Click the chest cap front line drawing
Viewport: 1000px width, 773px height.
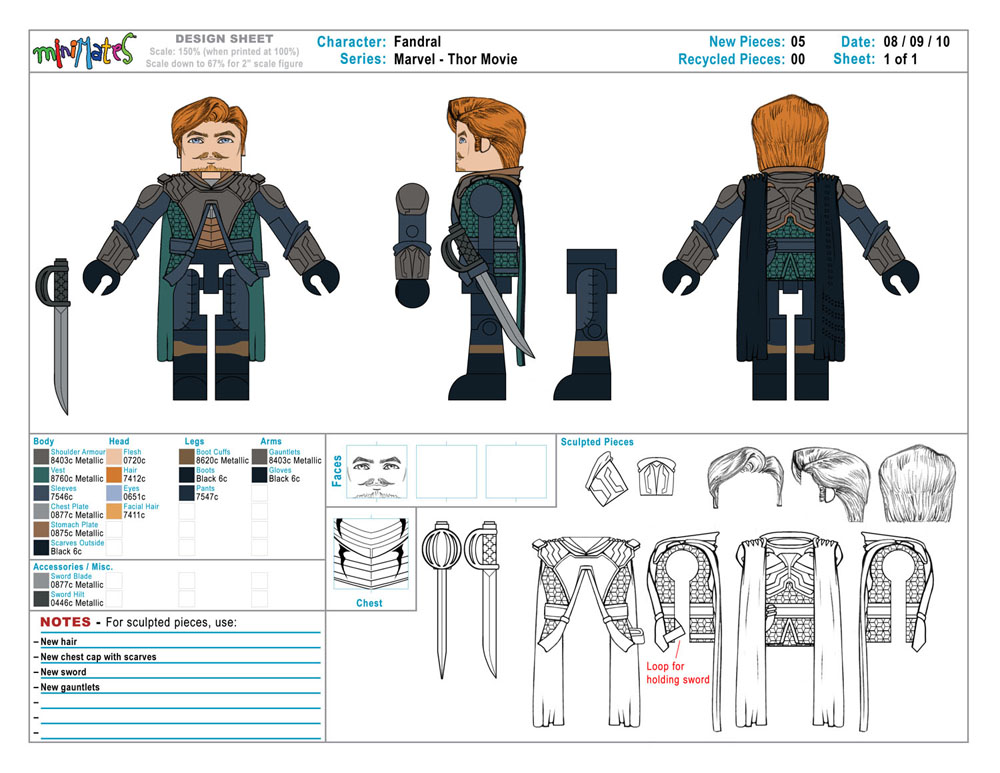pos(587,631)
